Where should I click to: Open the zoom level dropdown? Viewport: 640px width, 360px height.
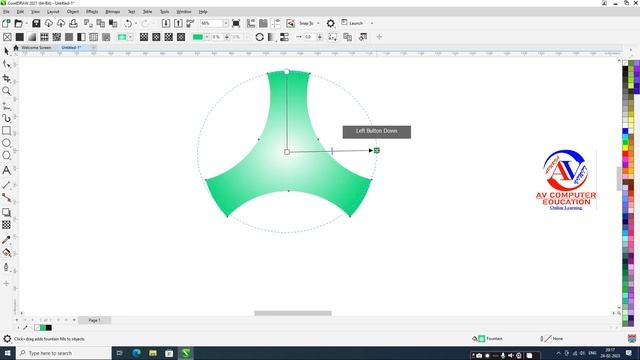(x=225, y=23)
